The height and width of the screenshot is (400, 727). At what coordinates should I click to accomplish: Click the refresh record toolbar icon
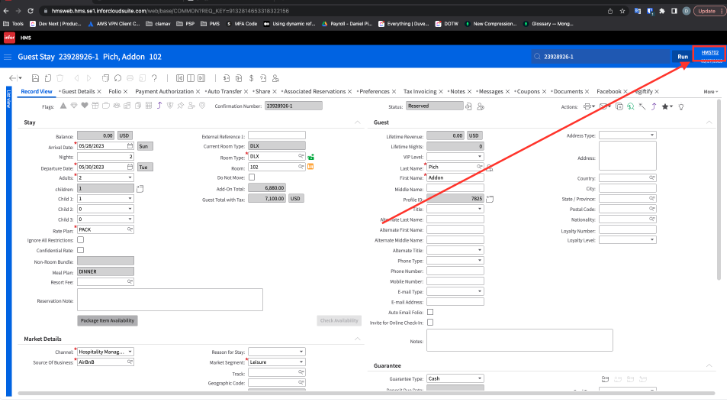click(x=118, y=78)
